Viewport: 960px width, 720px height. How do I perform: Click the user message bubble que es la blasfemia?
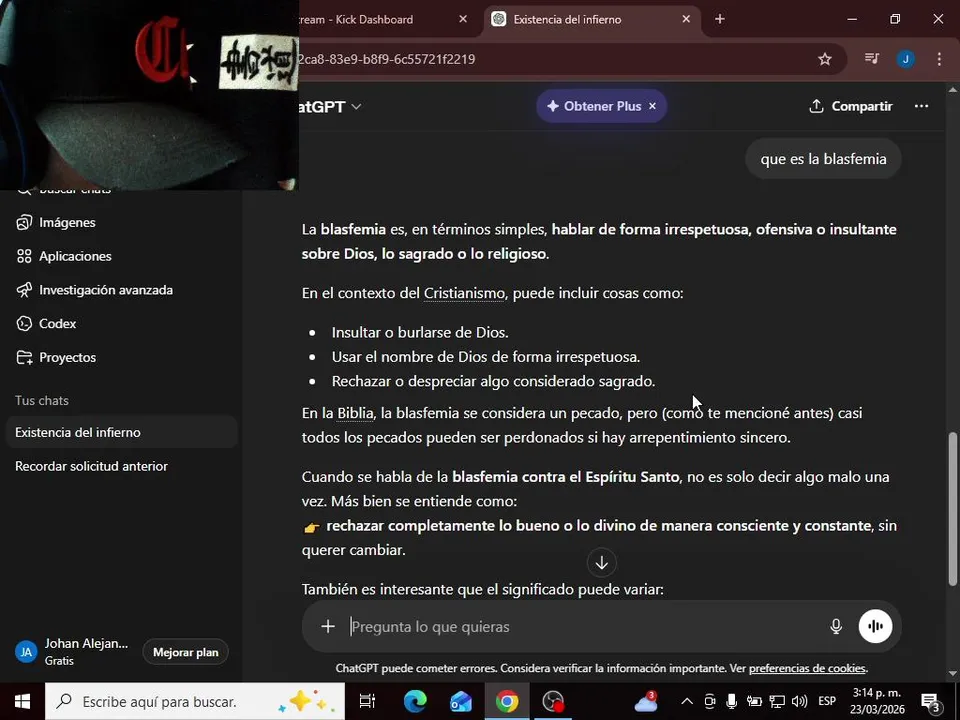click(x=823, y=159)
